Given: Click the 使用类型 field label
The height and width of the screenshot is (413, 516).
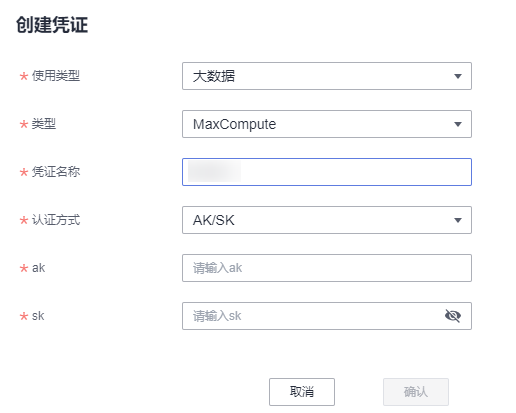Looking at the screenshot, I should [x=56, y=76].
